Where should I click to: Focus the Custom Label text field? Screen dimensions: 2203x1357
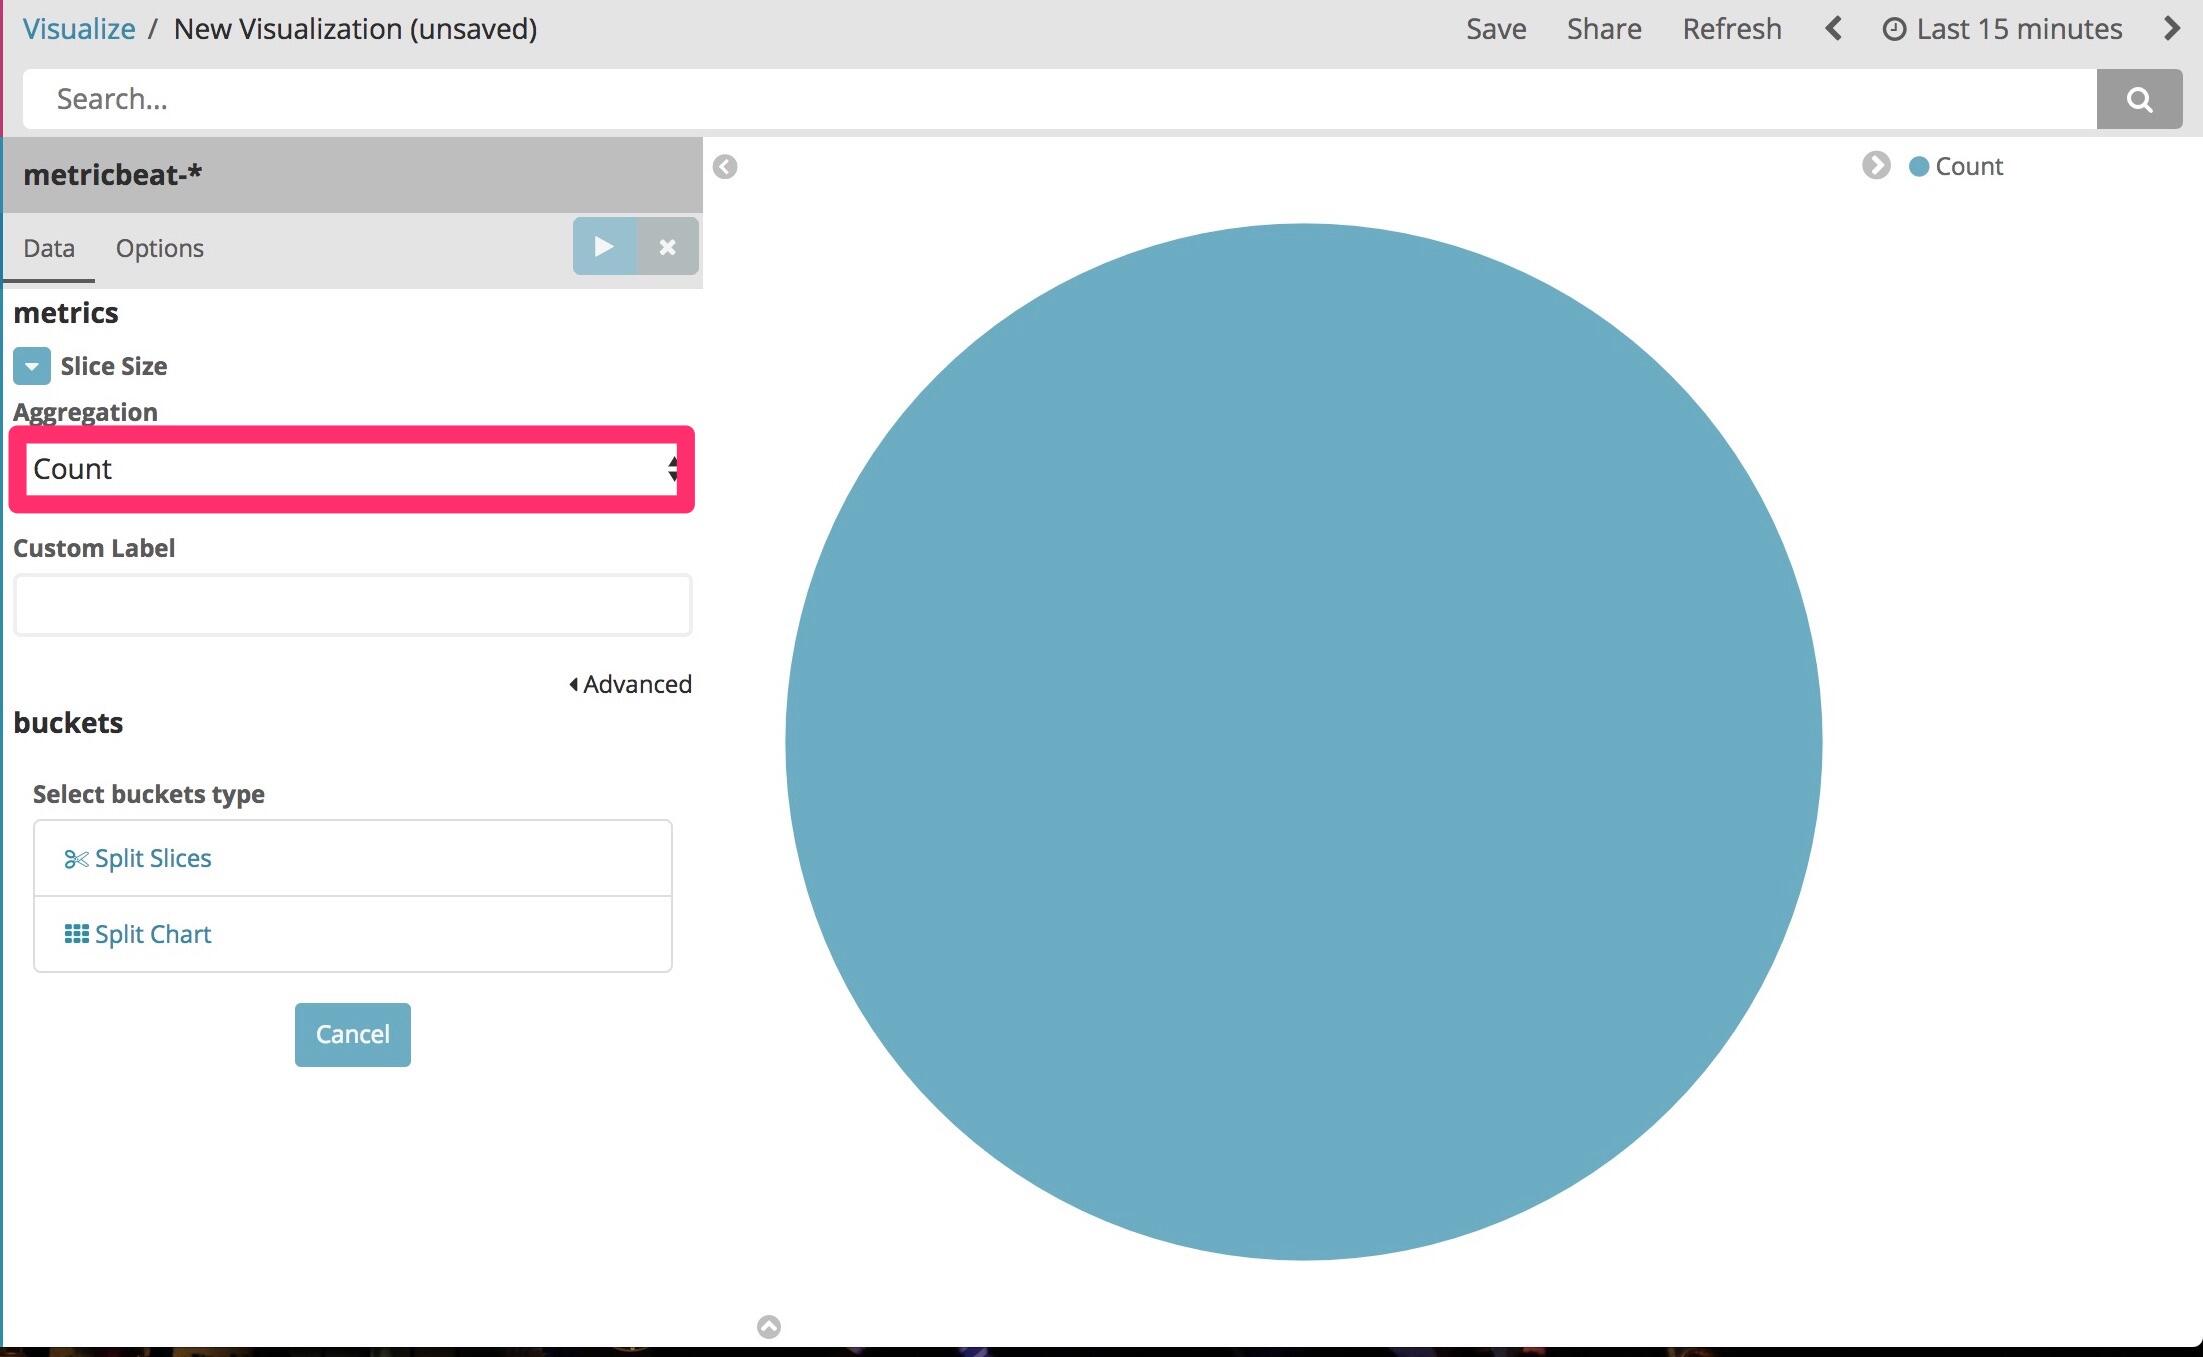coord(352,605)
